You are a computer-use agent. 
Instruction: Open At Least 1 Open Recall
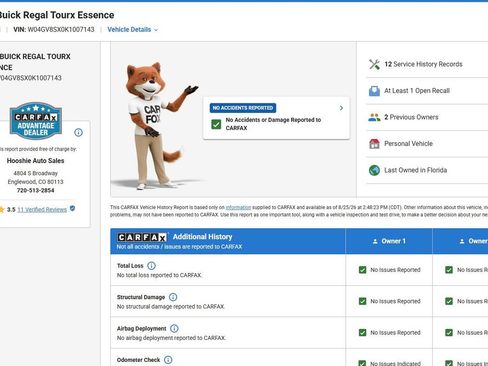(417, 91)
